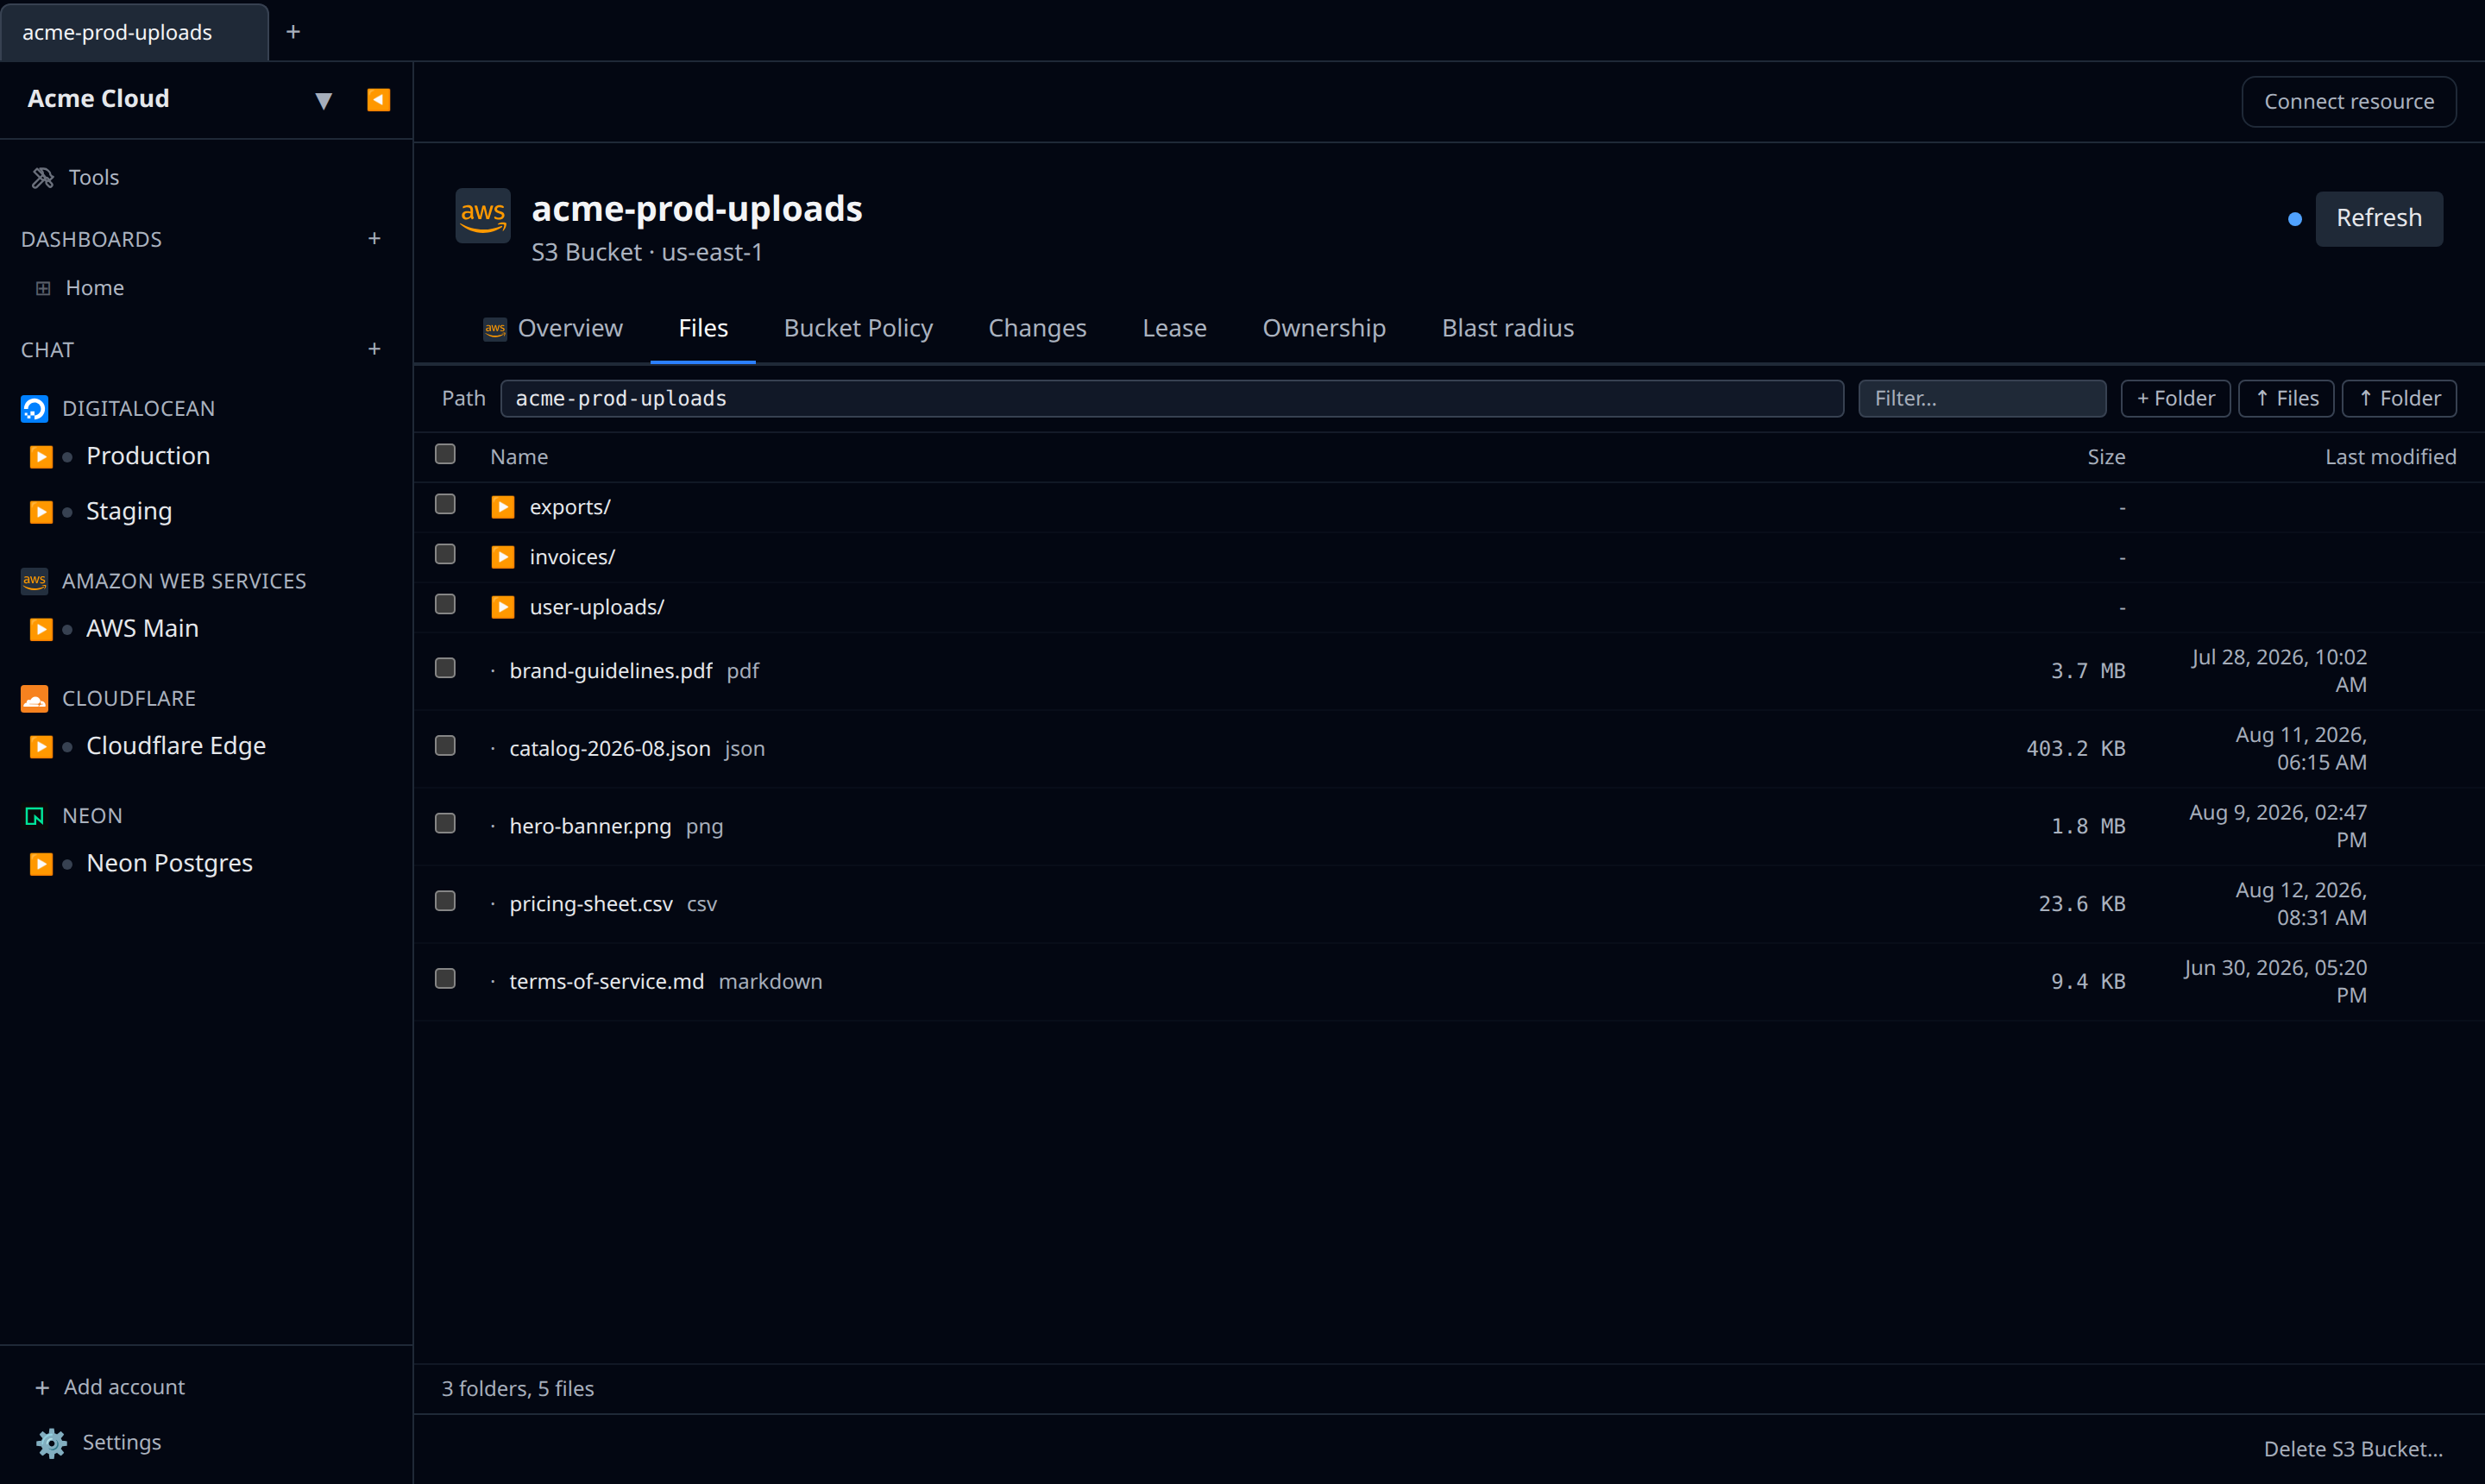Expand the exports/ folder arrow
Viewport: 2485px width, 1484px height.
[503, 507]
